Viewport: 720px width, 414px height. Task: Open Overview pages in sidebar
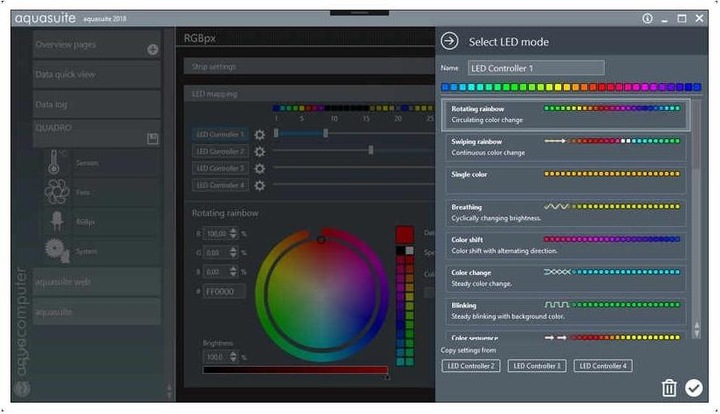click(96, 45)
